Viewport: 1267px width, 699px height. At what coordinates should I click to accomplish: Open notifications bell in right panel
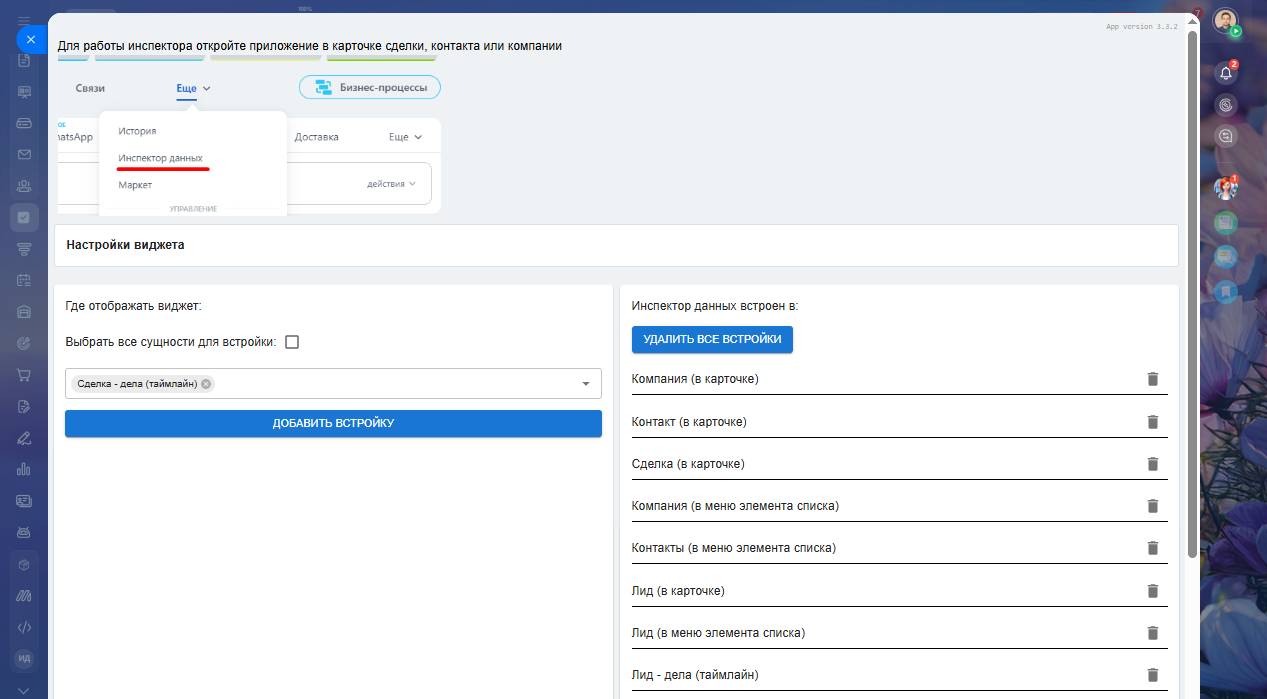point(1226,73)
